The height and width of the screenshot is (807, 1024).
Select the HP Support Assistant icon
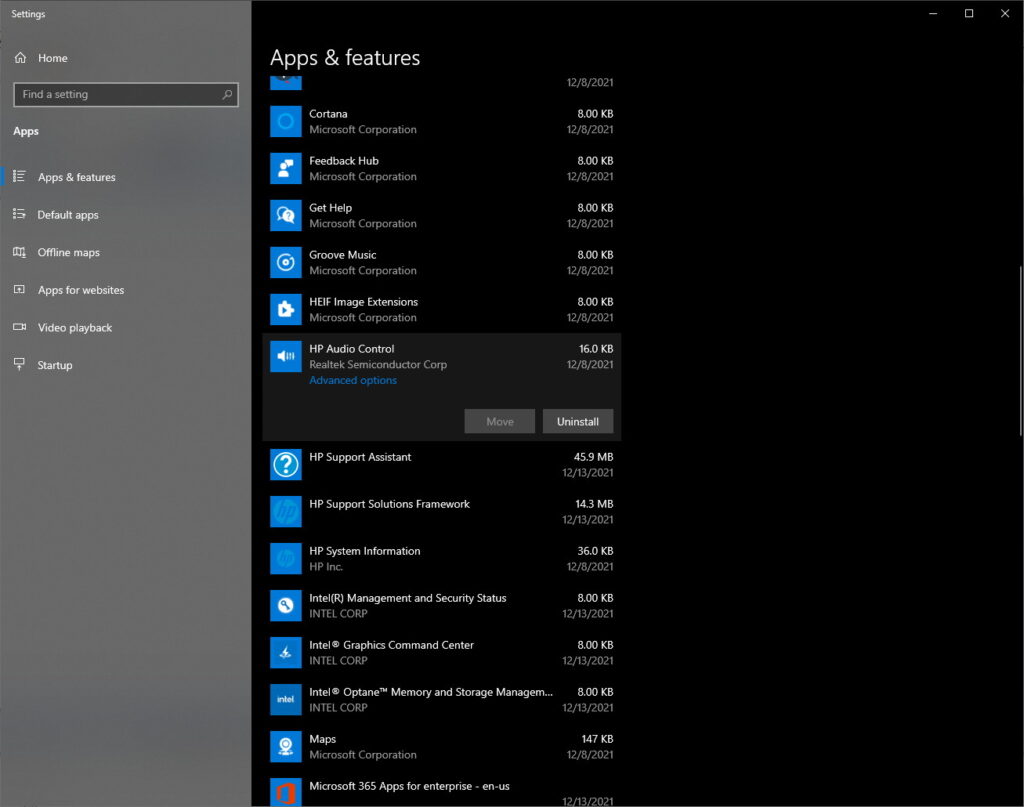pyautogui.click(x=286, y=464)
